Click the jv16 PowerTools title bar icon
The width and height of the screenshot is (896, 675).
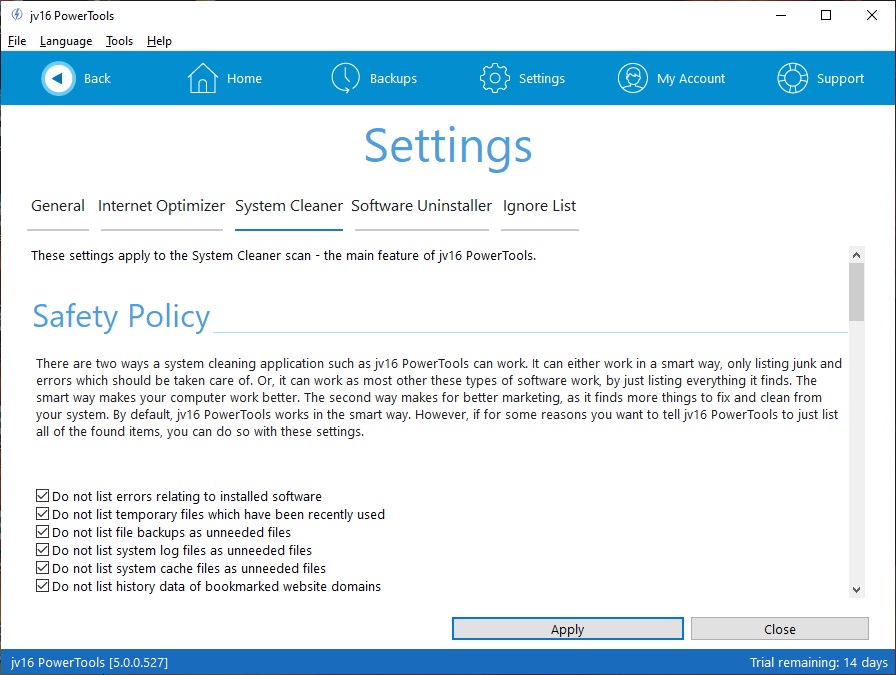click(17, 15)
